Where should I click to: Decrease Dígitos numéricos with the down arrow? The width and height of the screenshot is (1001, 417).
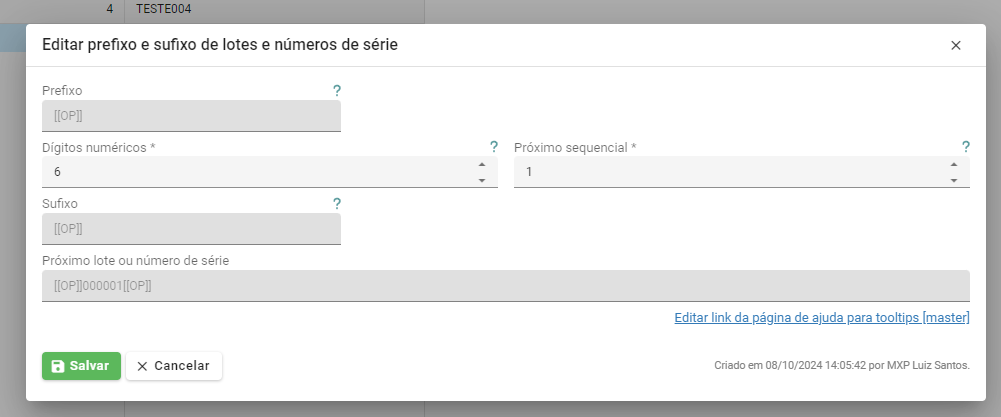pos(482,180)
